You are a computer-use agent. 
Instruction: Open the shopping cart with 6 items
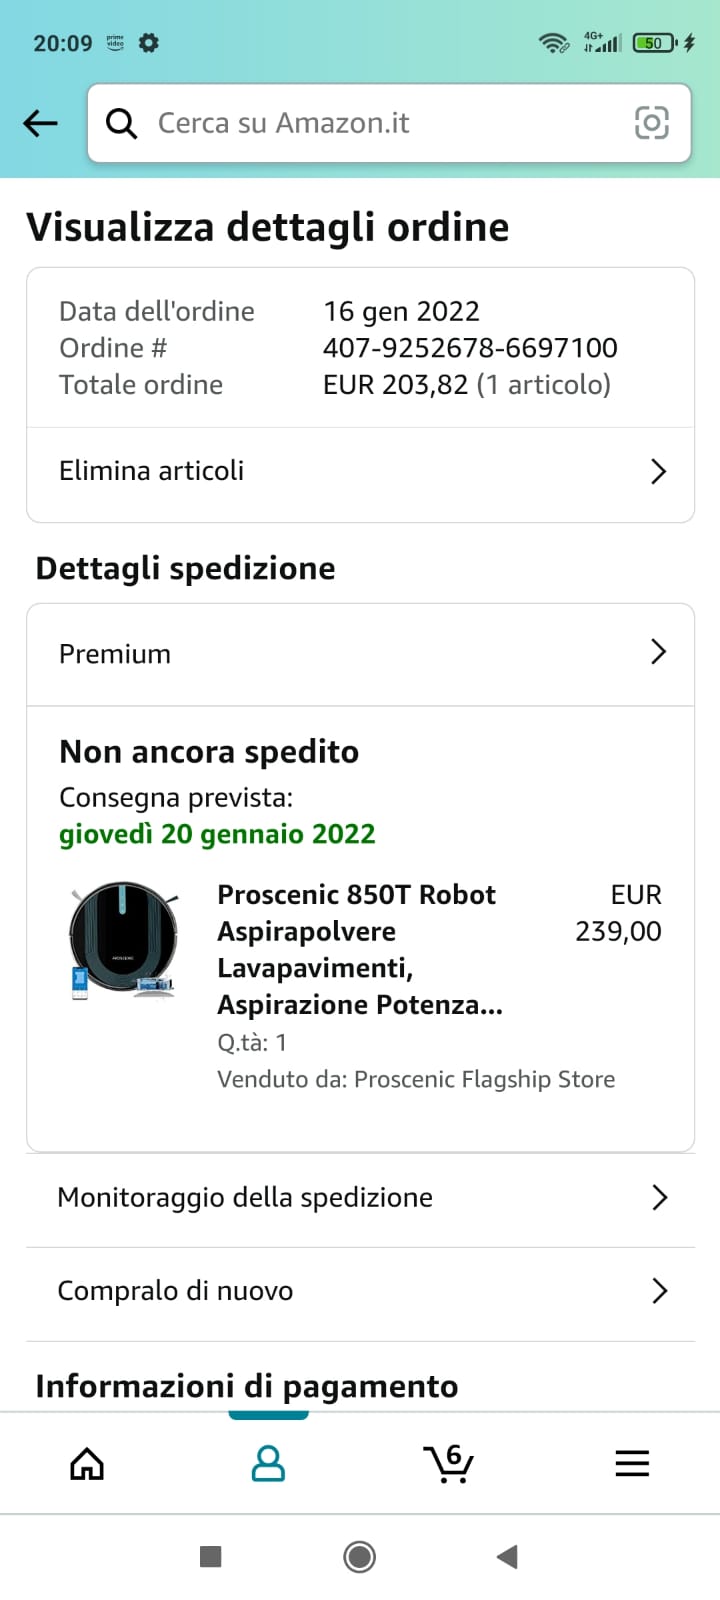coord(448,1463)
